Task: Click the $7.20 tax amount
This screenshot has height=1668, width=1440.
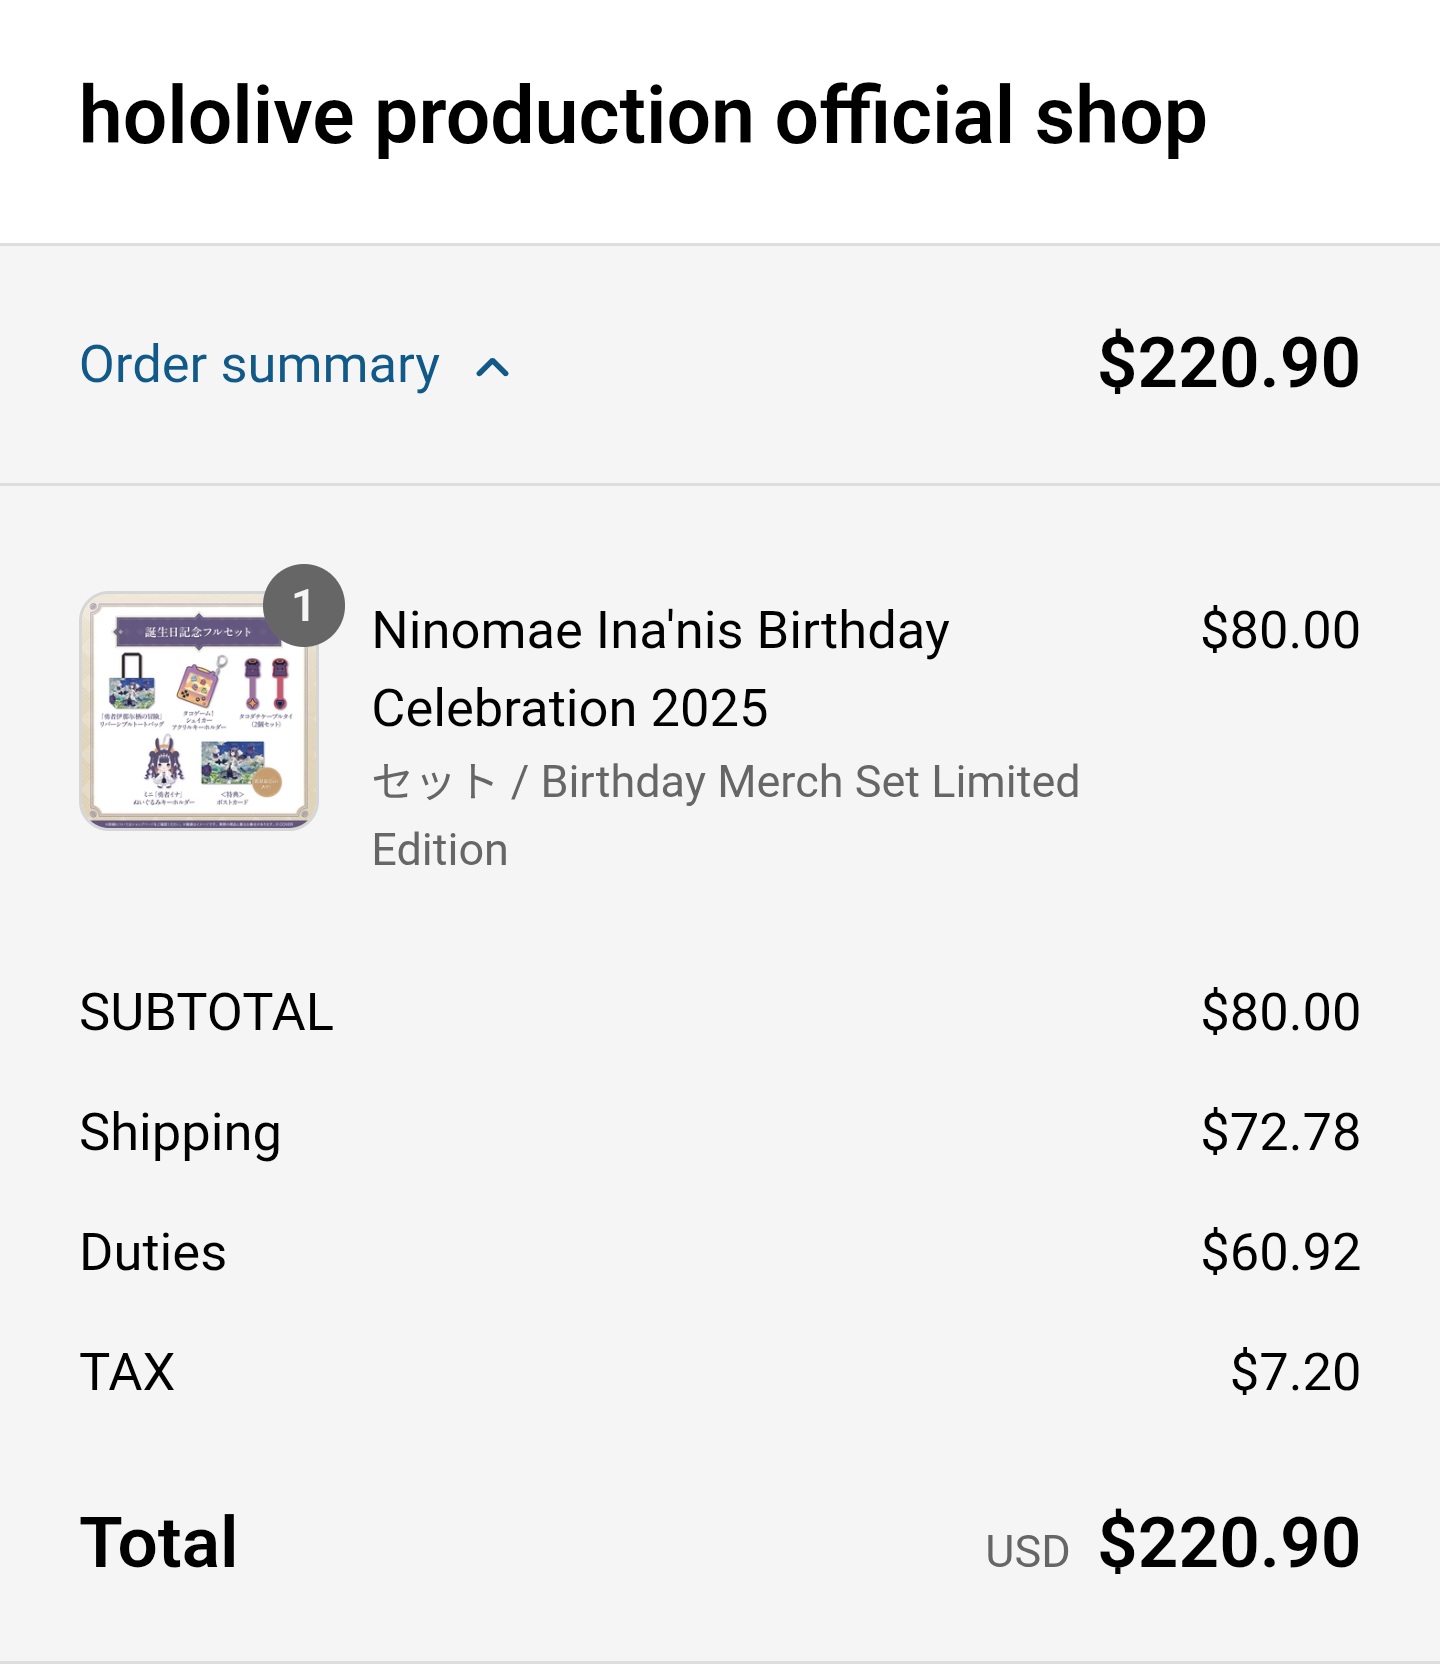Action: tap(1294, 1372)
